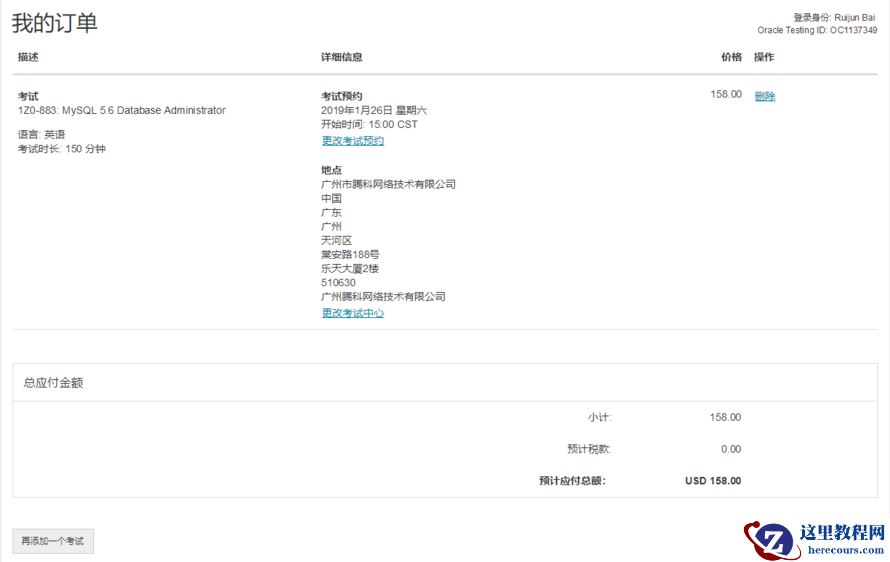890x562 pixels.
Task: Click the 价格 column header
Action: point(731,57)
